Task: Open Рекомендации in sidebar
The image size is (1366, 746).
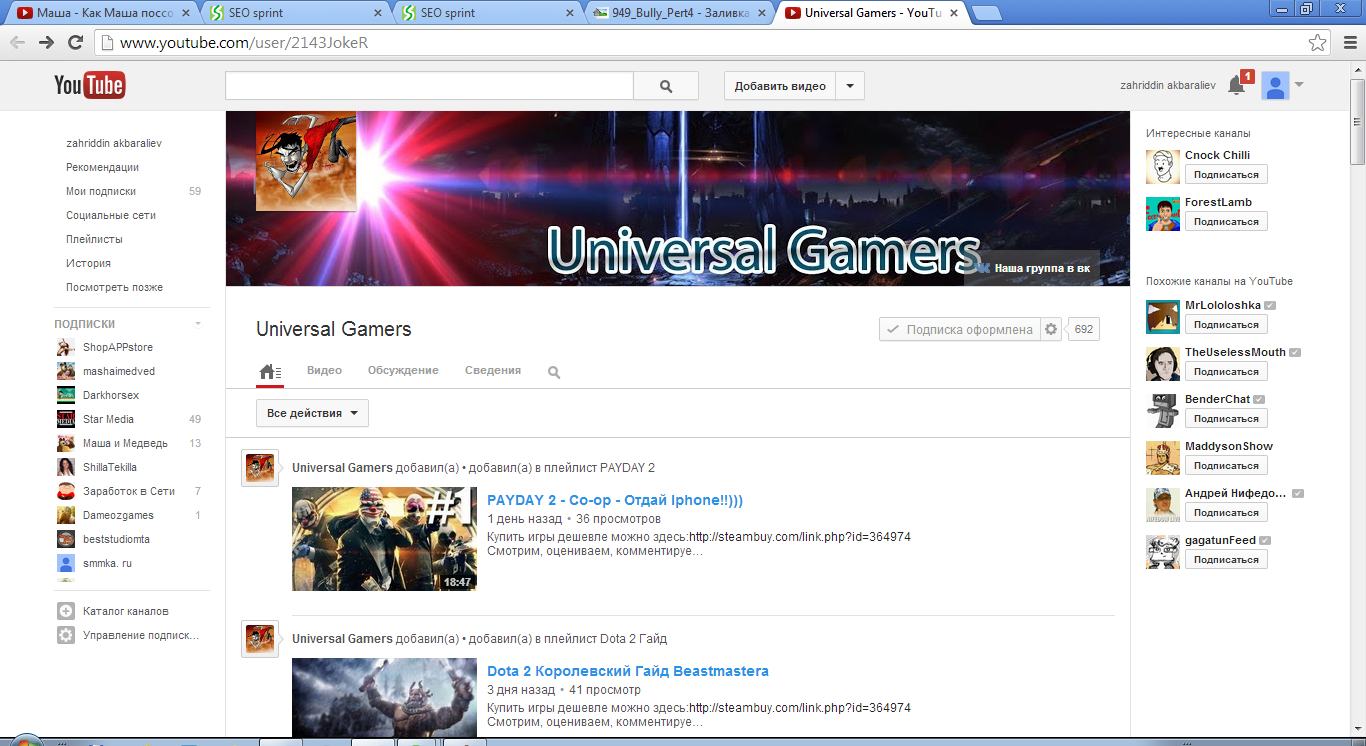Action: [x=103, y=167]
